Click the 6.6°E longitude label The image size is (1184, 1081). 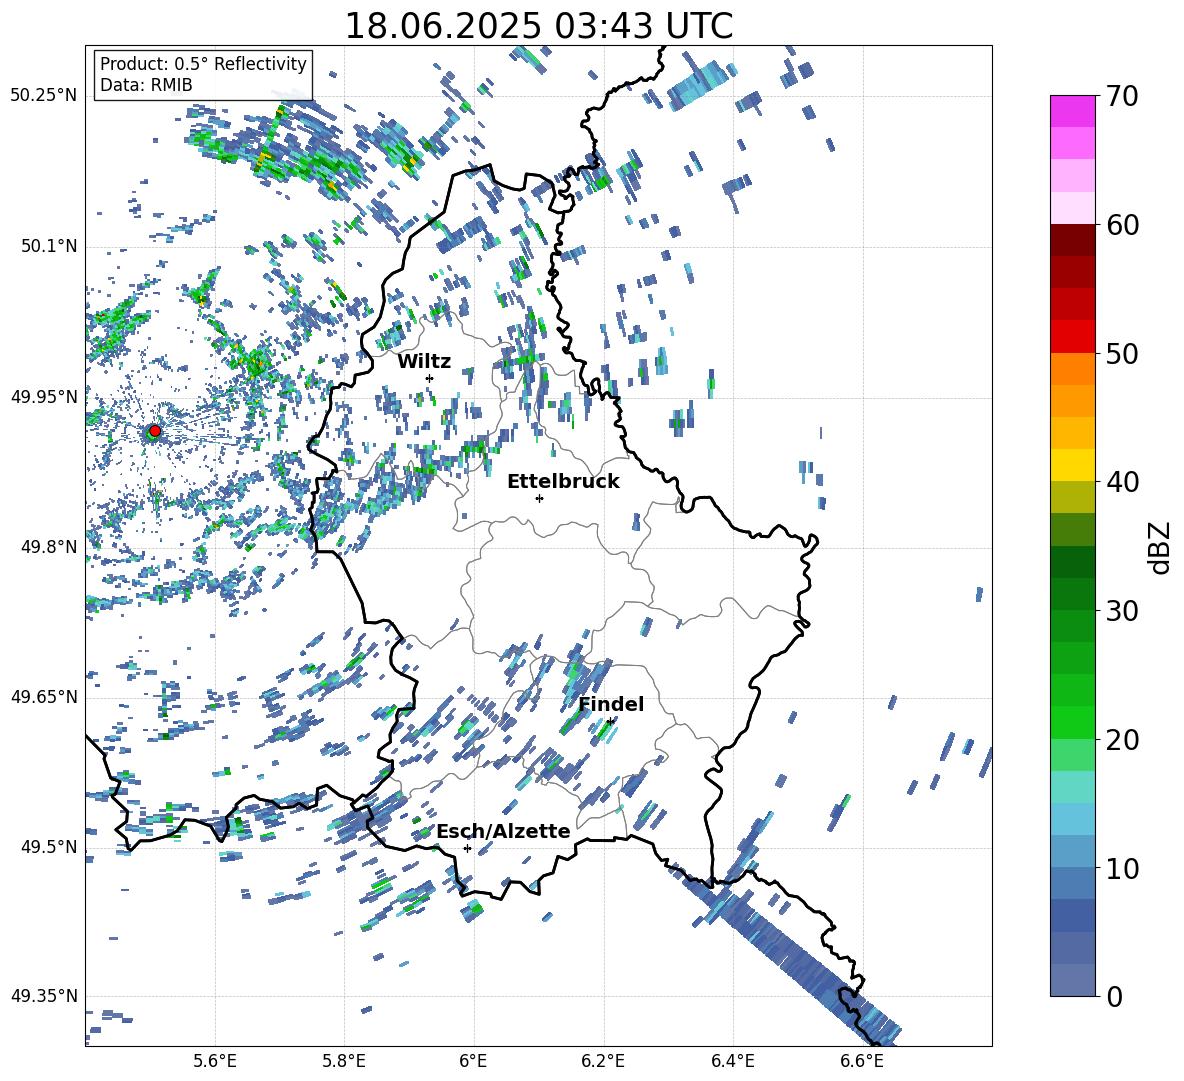[x=862, y=1061]
